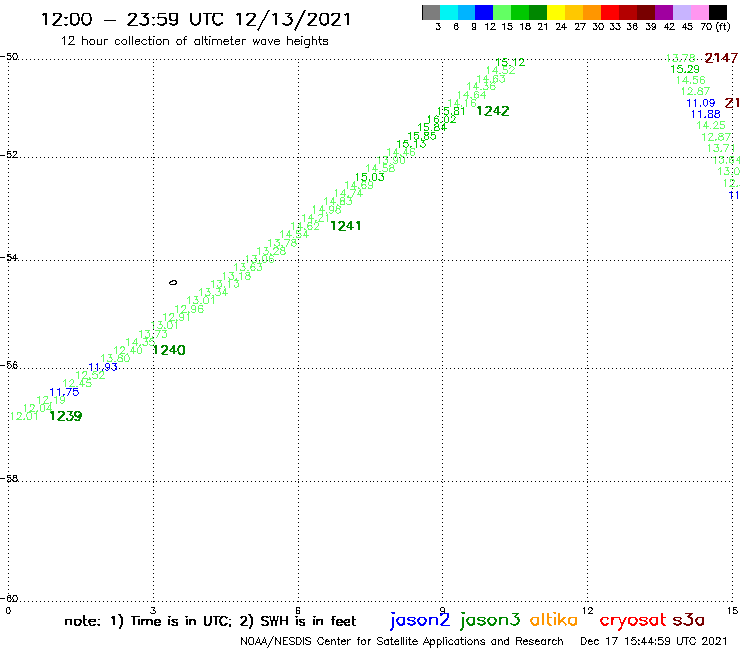
Task: Click the black legend swatch
Action: tap(717, 12)
